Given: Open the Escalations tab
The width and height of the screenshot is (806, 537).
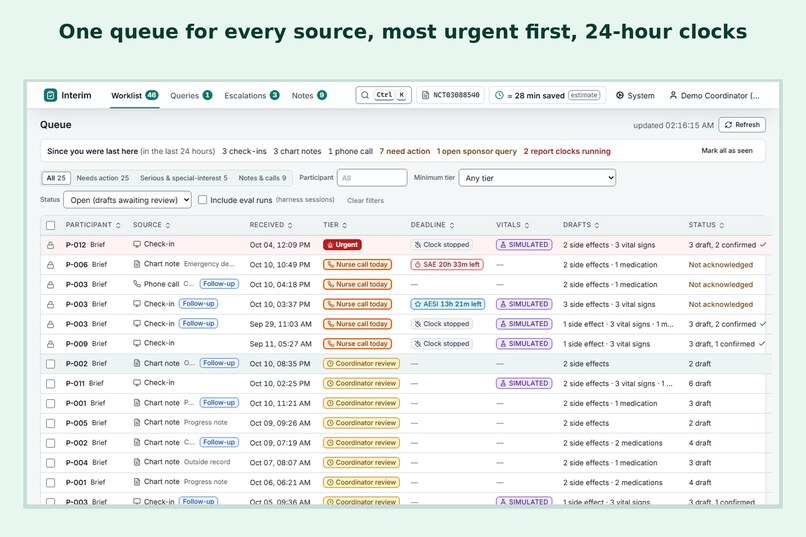Looking at the screenshot, I should click(x=252, y=96).
